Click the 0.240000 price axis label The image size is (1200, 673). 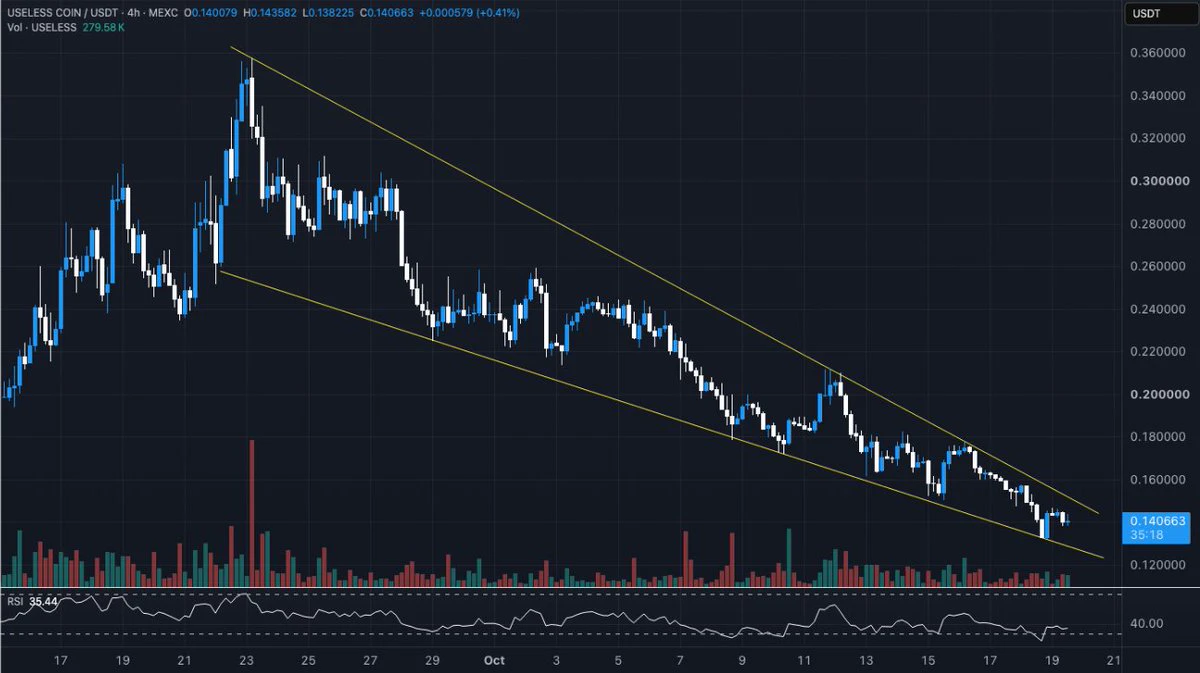[x=1158, y=309]
